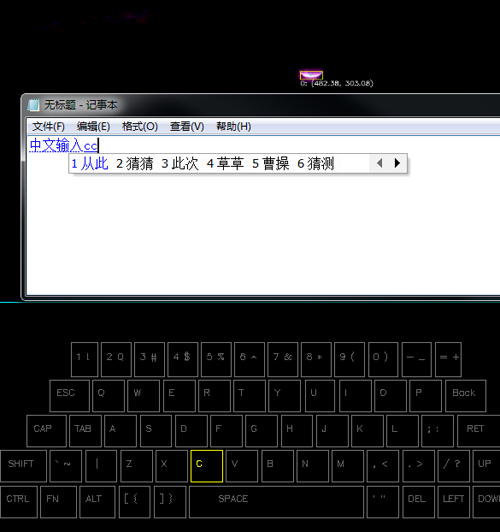Screen dimensions: 500x532
Task: Tap the ESC key on virtual keyboard
Action: (69, 396)
